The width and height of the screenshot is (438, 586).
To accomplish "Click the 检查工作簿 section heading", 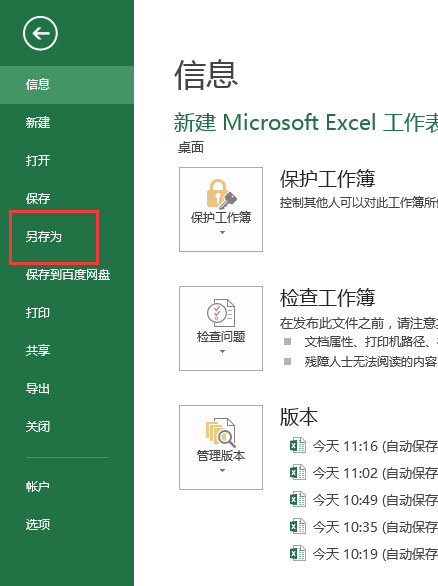I will pyautogui.click(x=327, y=298).
